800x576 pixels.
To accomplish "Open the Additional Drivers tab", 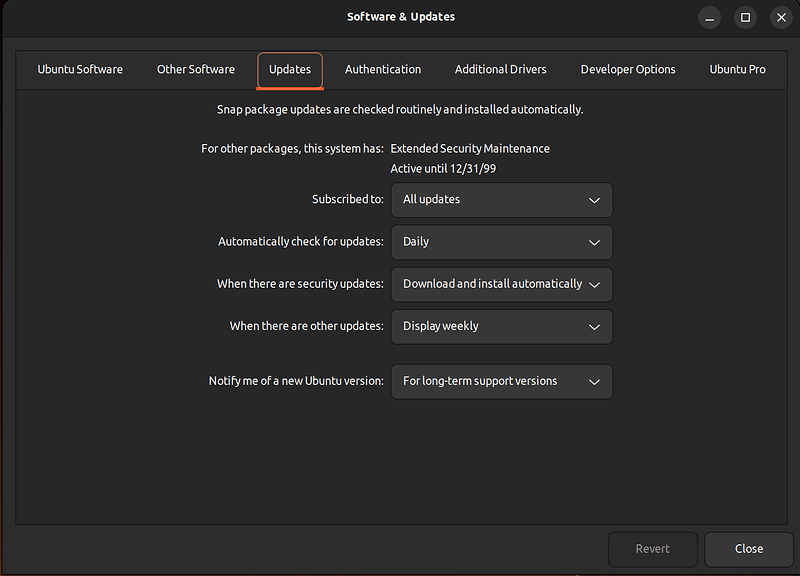I will point(501,69).
